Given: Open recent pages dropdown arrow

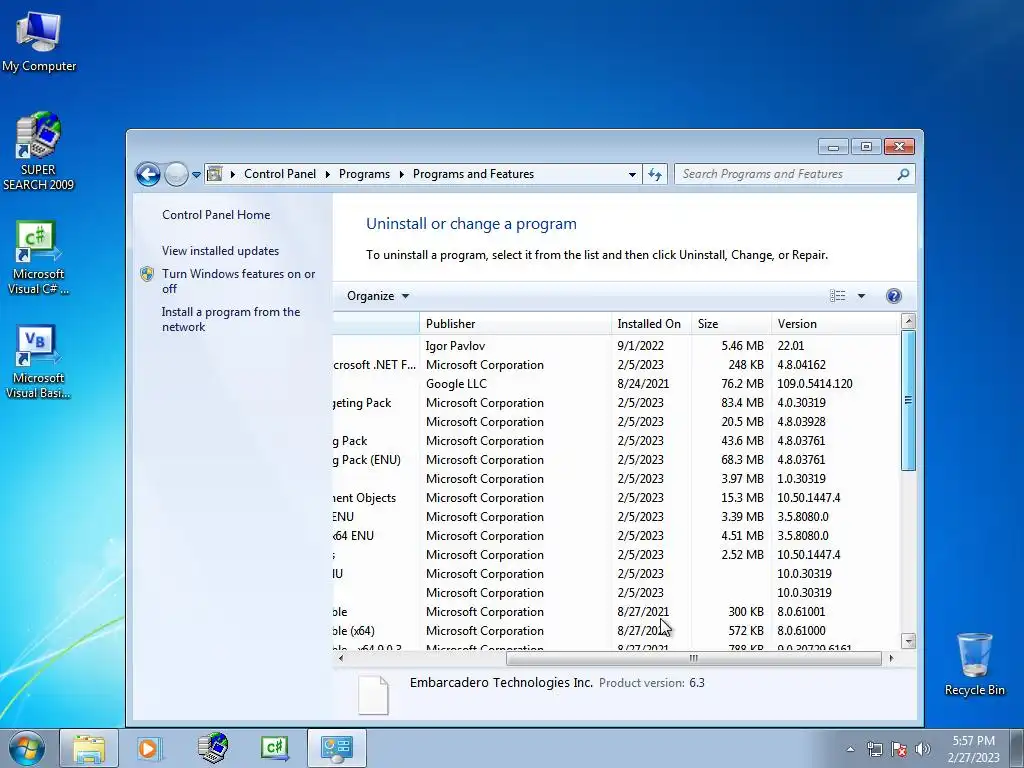Looking at the screenshot, I should (196, 175).
